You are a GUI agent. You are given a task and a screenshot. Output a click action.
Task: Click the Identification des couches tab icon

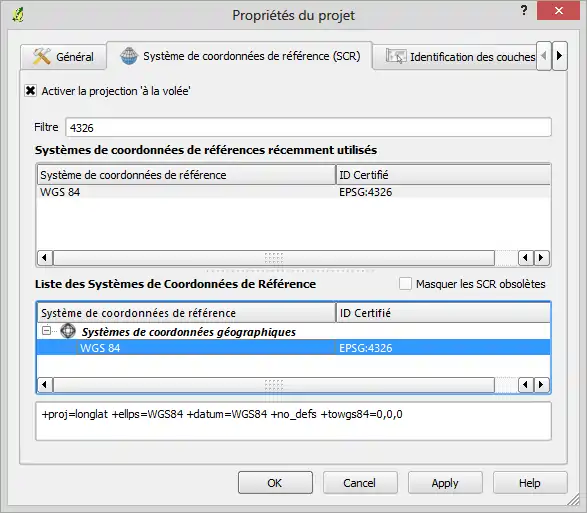click(x=396, y=57)
